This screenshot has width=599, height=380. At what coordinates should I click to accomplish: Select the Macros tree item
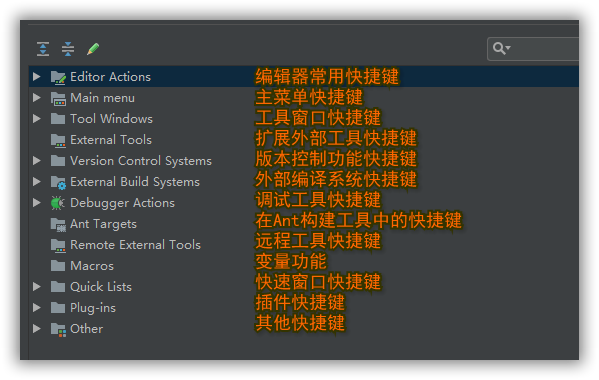(x=92, y=266)
